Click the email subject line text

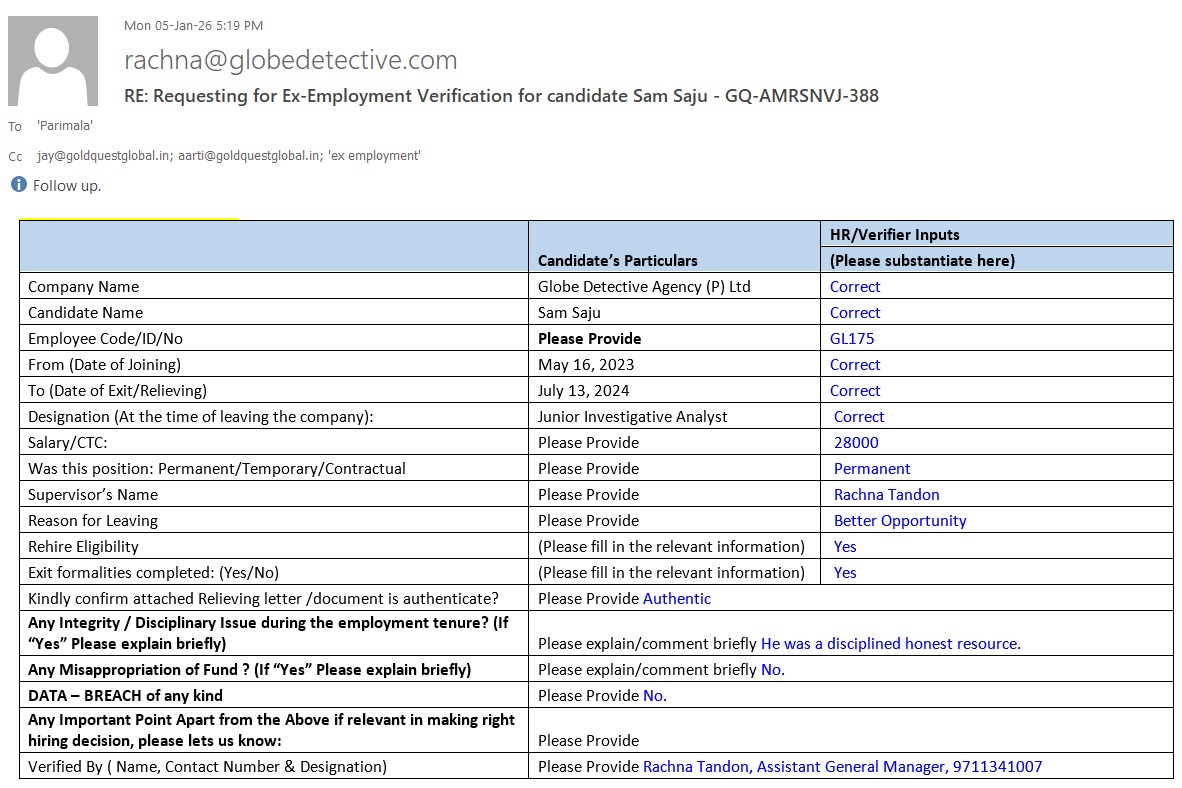point(501,96)
